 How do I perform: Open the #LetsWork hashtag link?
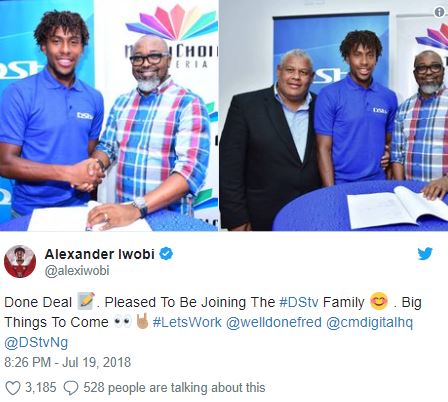pos(187,322)
